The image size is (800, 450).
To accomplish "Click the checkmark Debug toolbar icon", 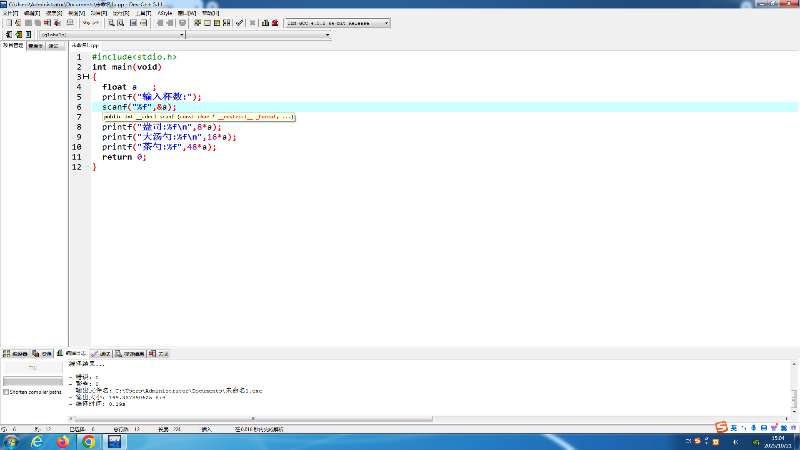I will (239, 23).
